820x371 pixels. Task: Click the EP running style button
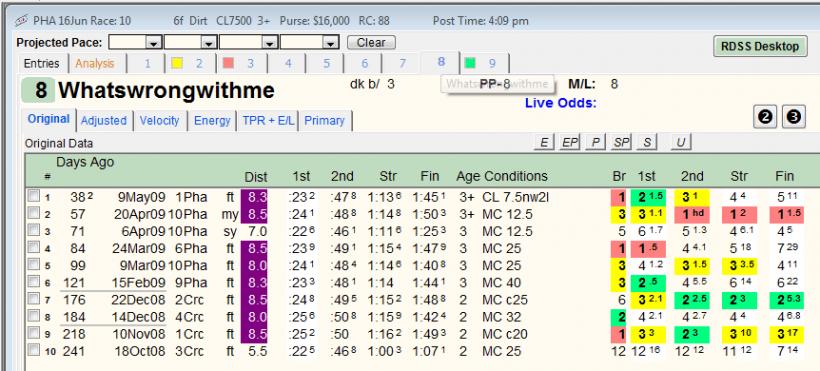[569, 142]
